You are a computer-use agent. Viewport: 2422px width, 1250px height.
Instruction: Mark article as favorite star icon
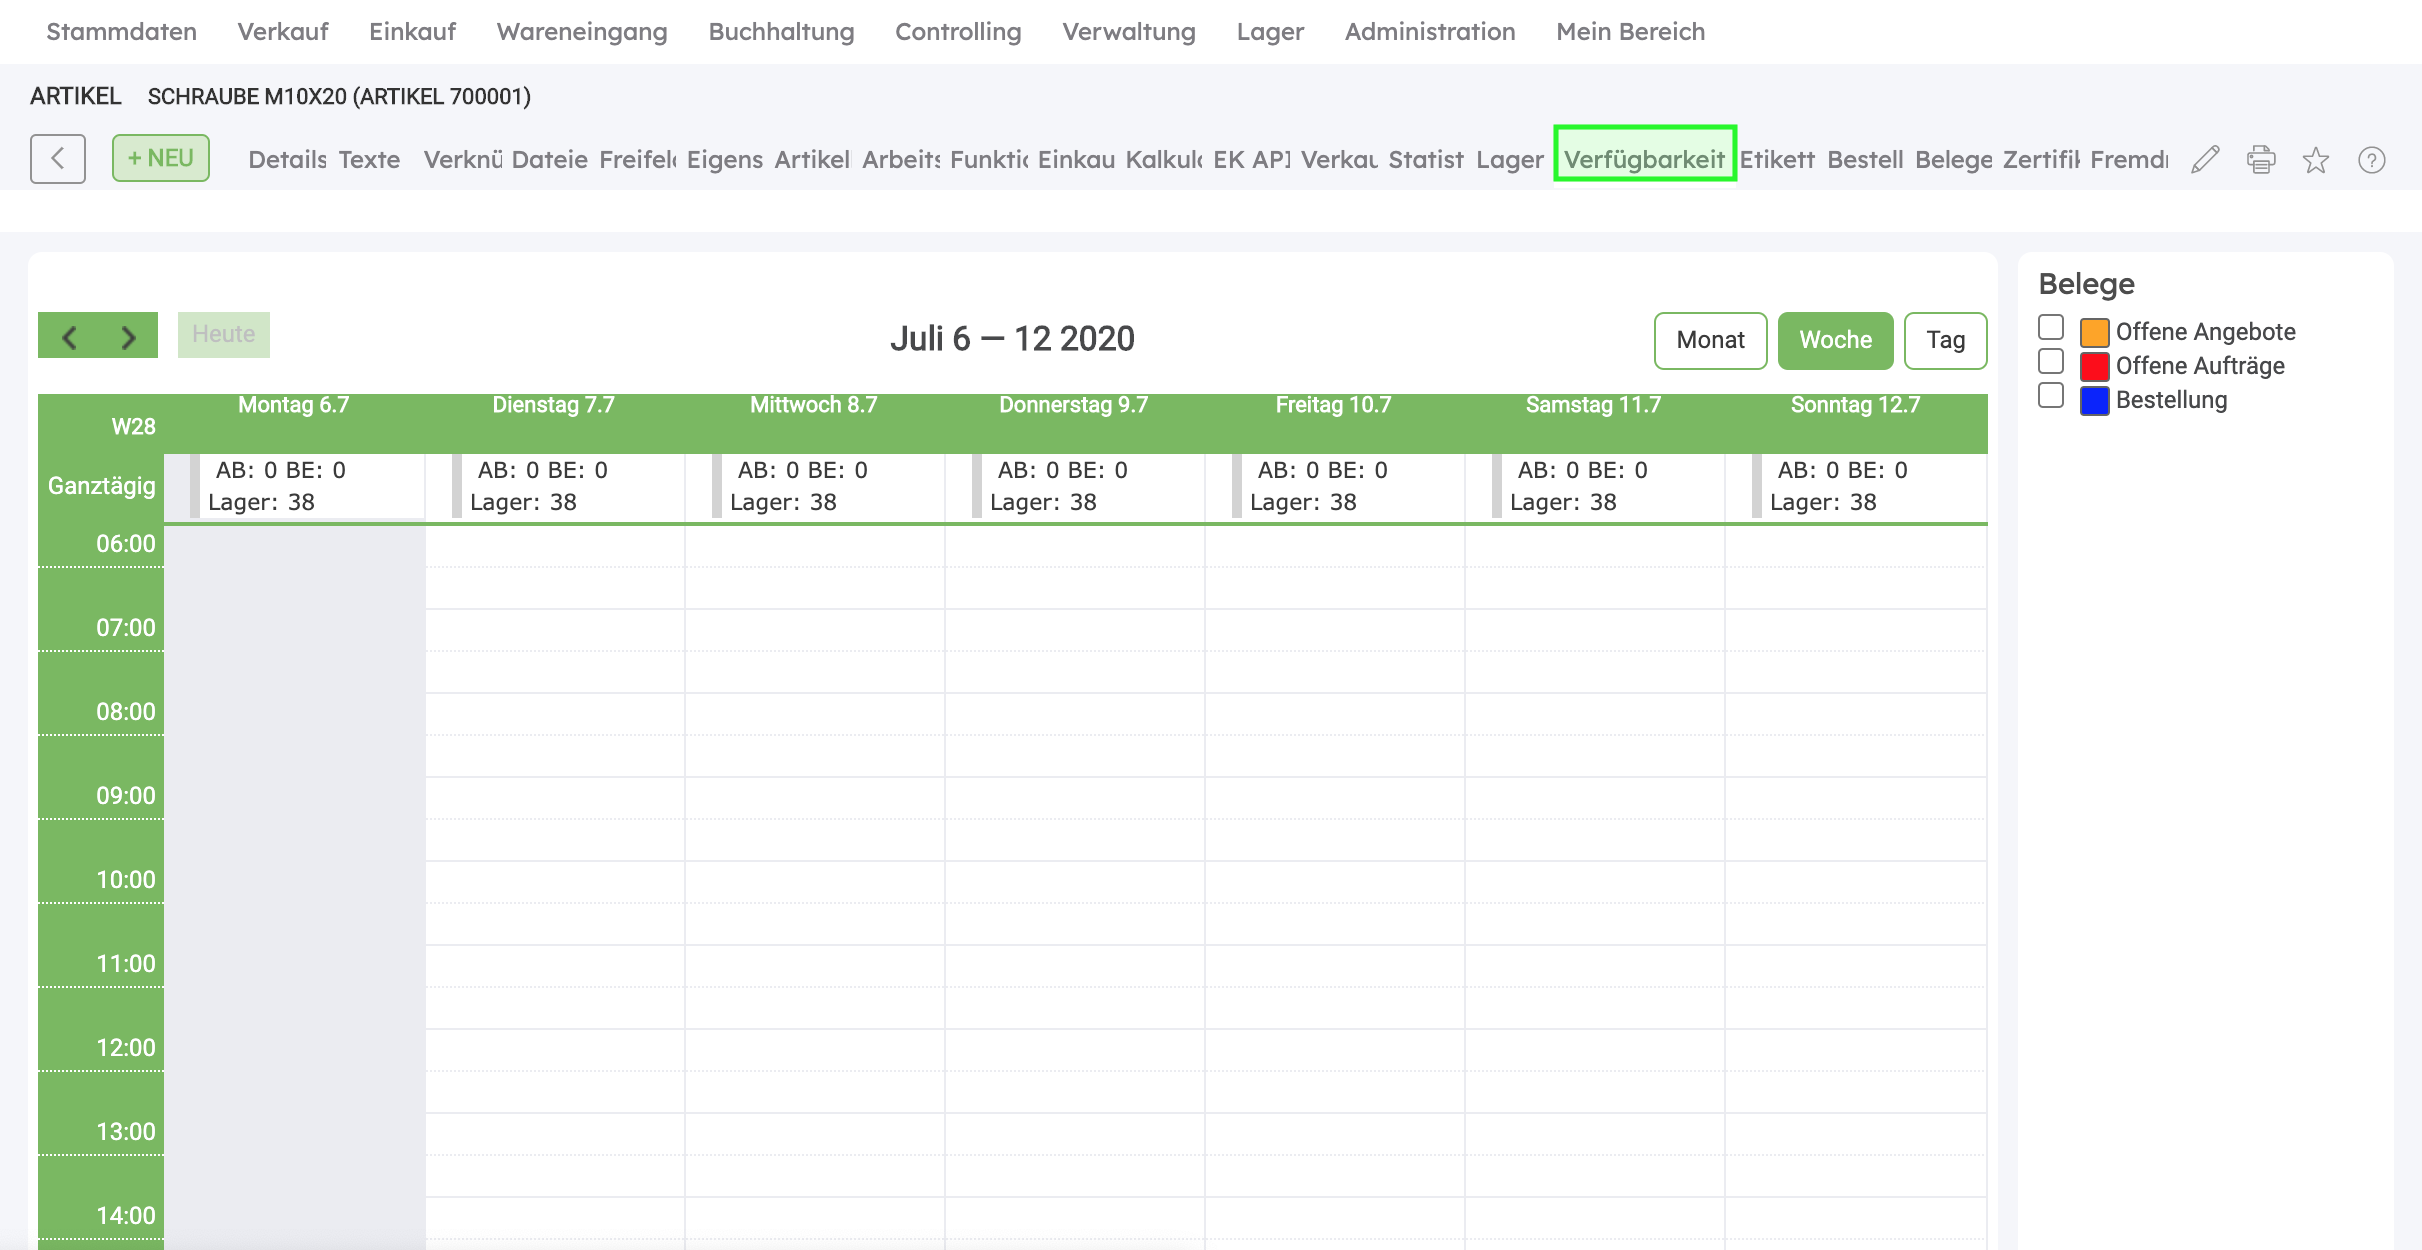tap(2316, 160)
